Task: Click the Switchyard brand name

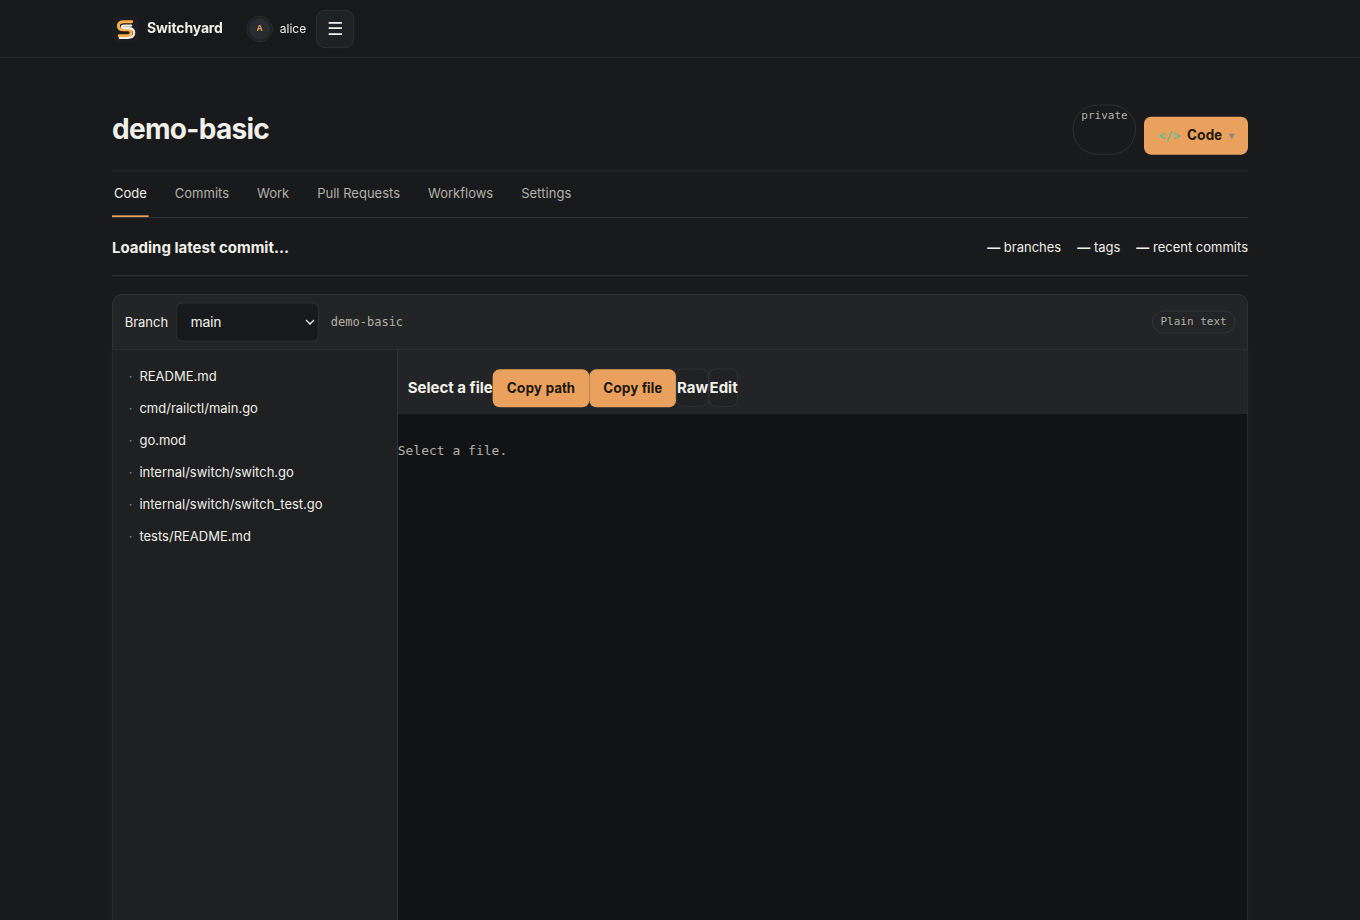Action: [185, 28]
